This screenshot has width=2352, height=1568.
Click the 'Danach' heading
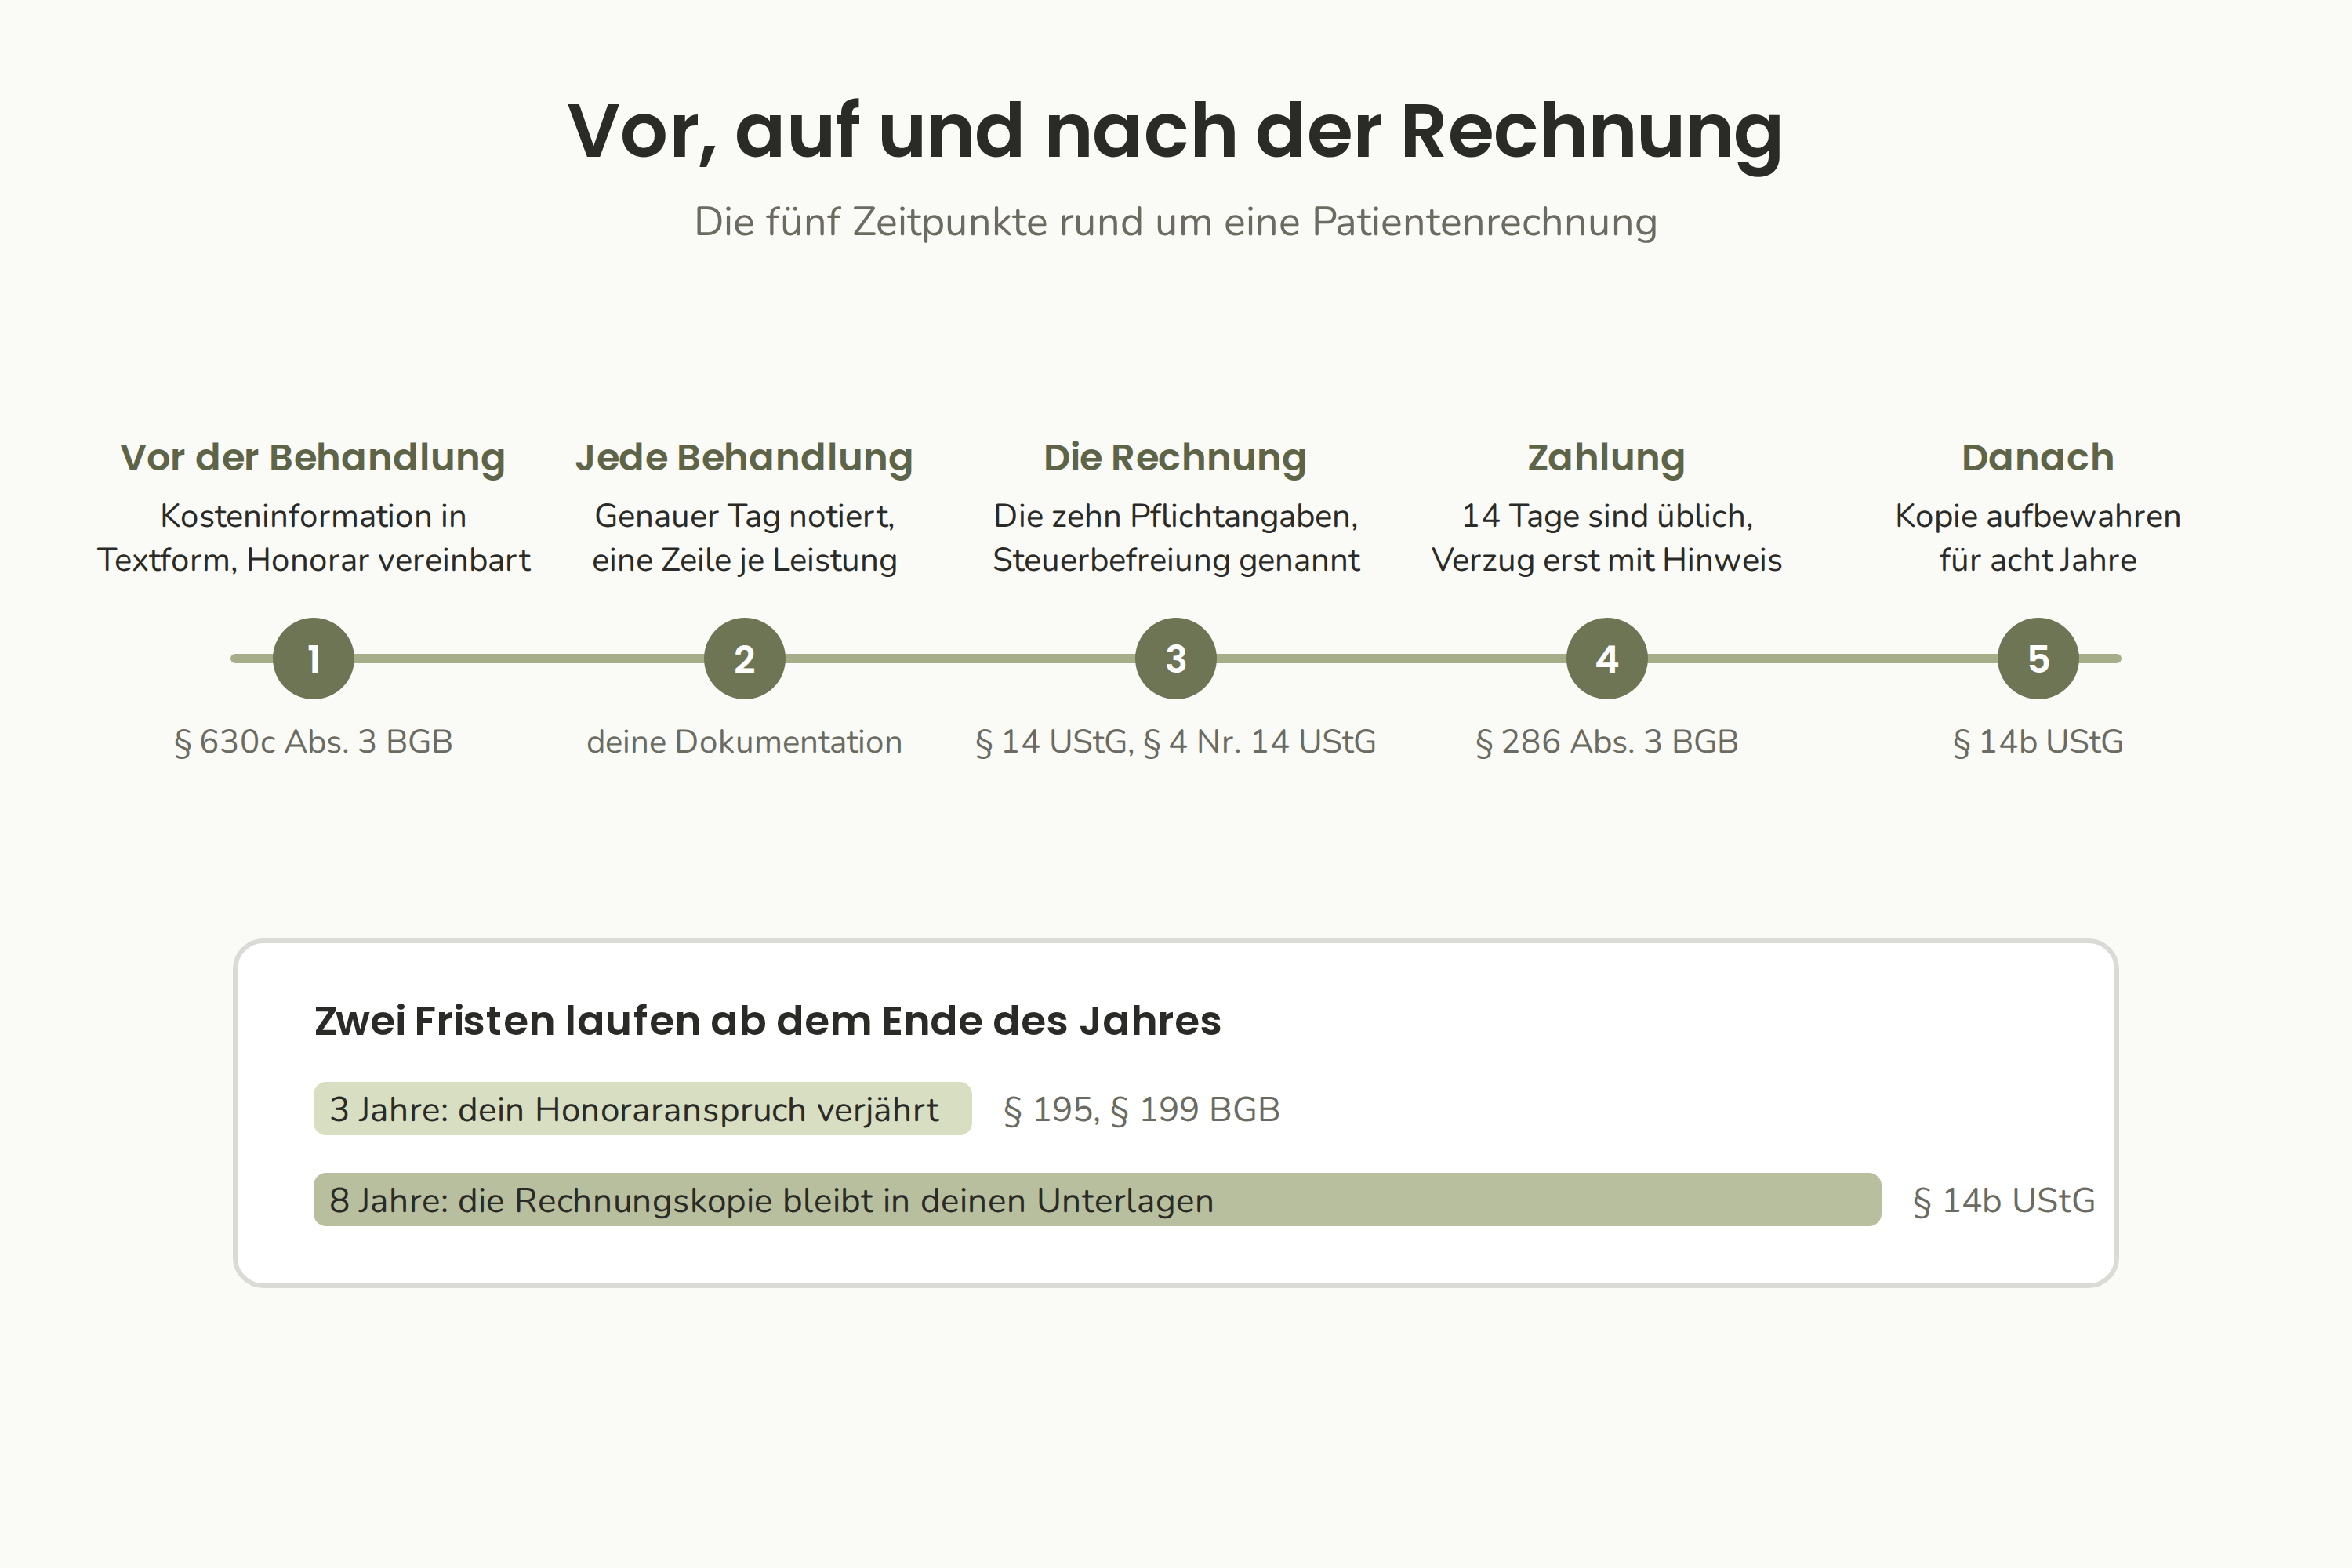[2038, 458]
